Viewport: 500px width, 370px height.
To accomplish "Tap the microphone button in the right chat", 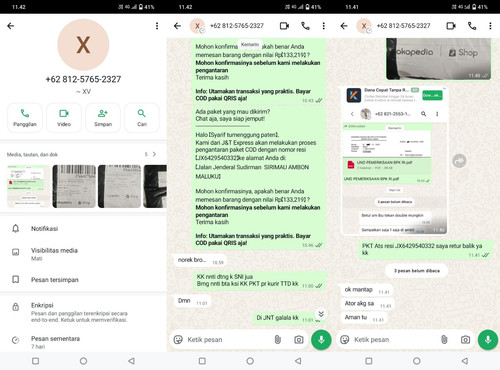I will 488,340.
